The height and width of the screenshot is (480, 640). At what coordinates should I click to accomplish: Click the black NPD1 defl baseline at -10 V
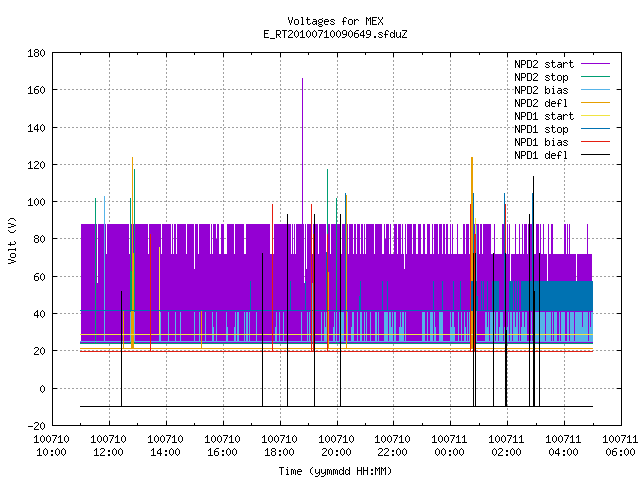click(x=336, y=407)
